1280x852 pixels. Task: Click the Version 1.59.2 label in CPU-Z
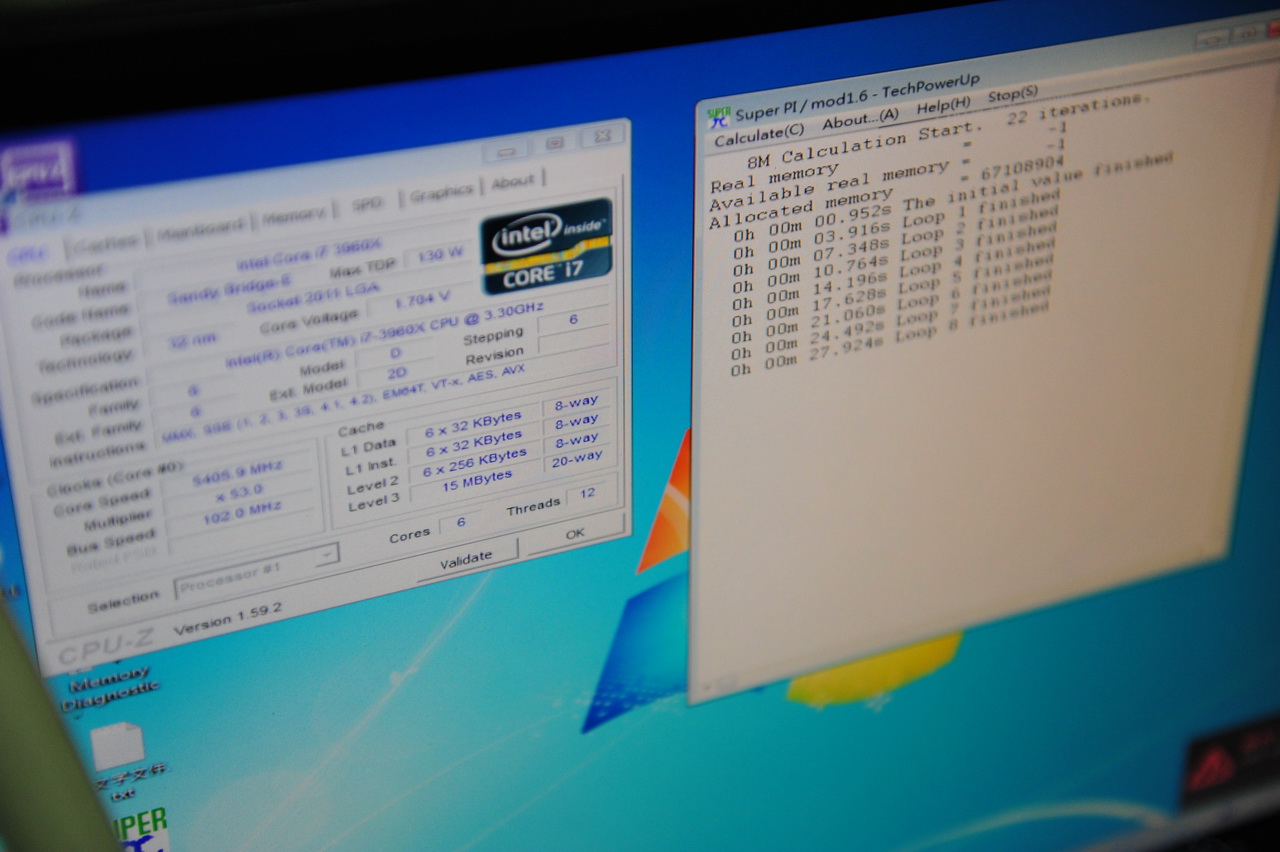coord(227,619)
